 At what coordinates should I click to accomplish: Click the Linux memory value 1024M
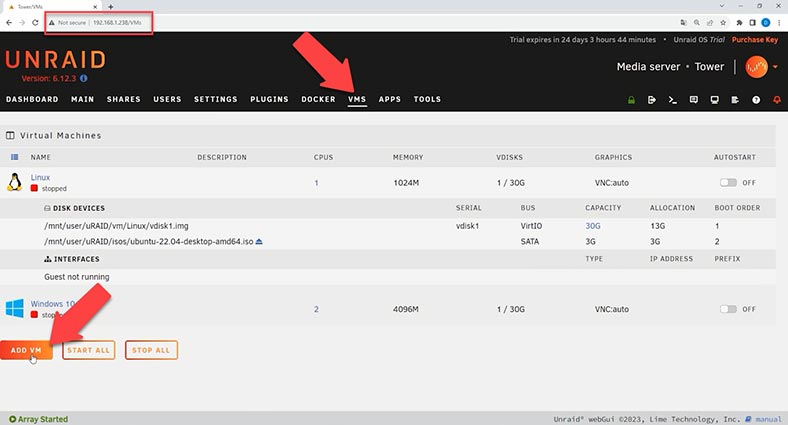(x=406, y=183)
